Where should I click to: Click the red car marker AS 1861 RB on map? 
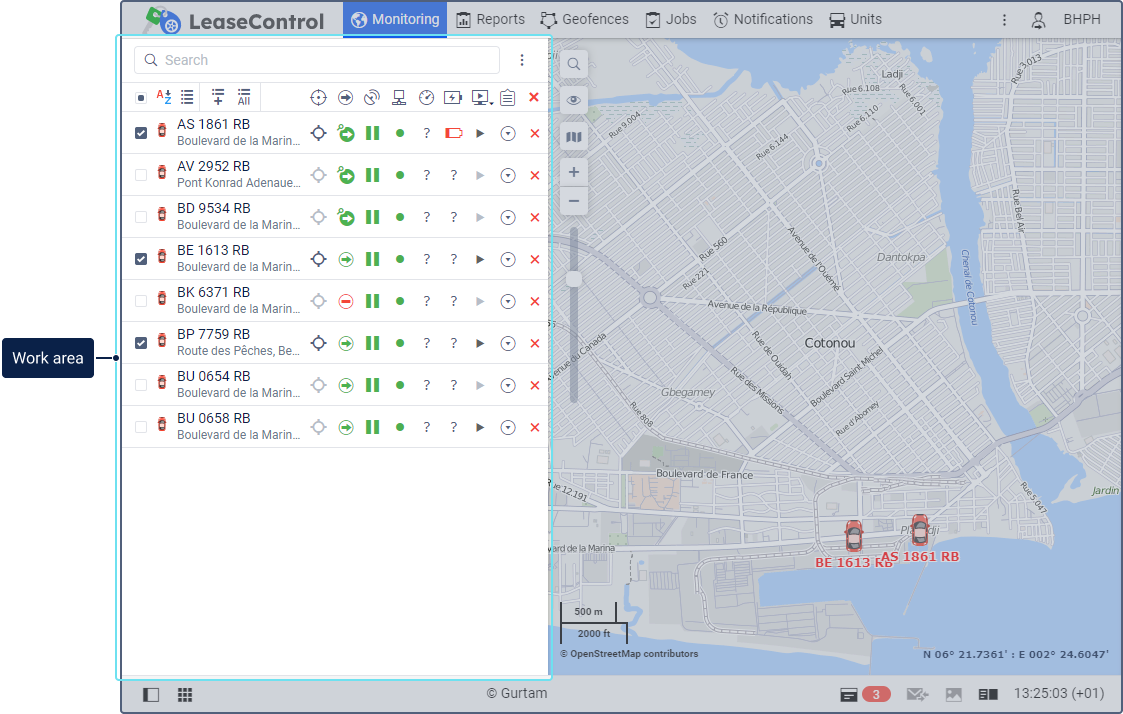pyautogui.click(x=919, y=530)
